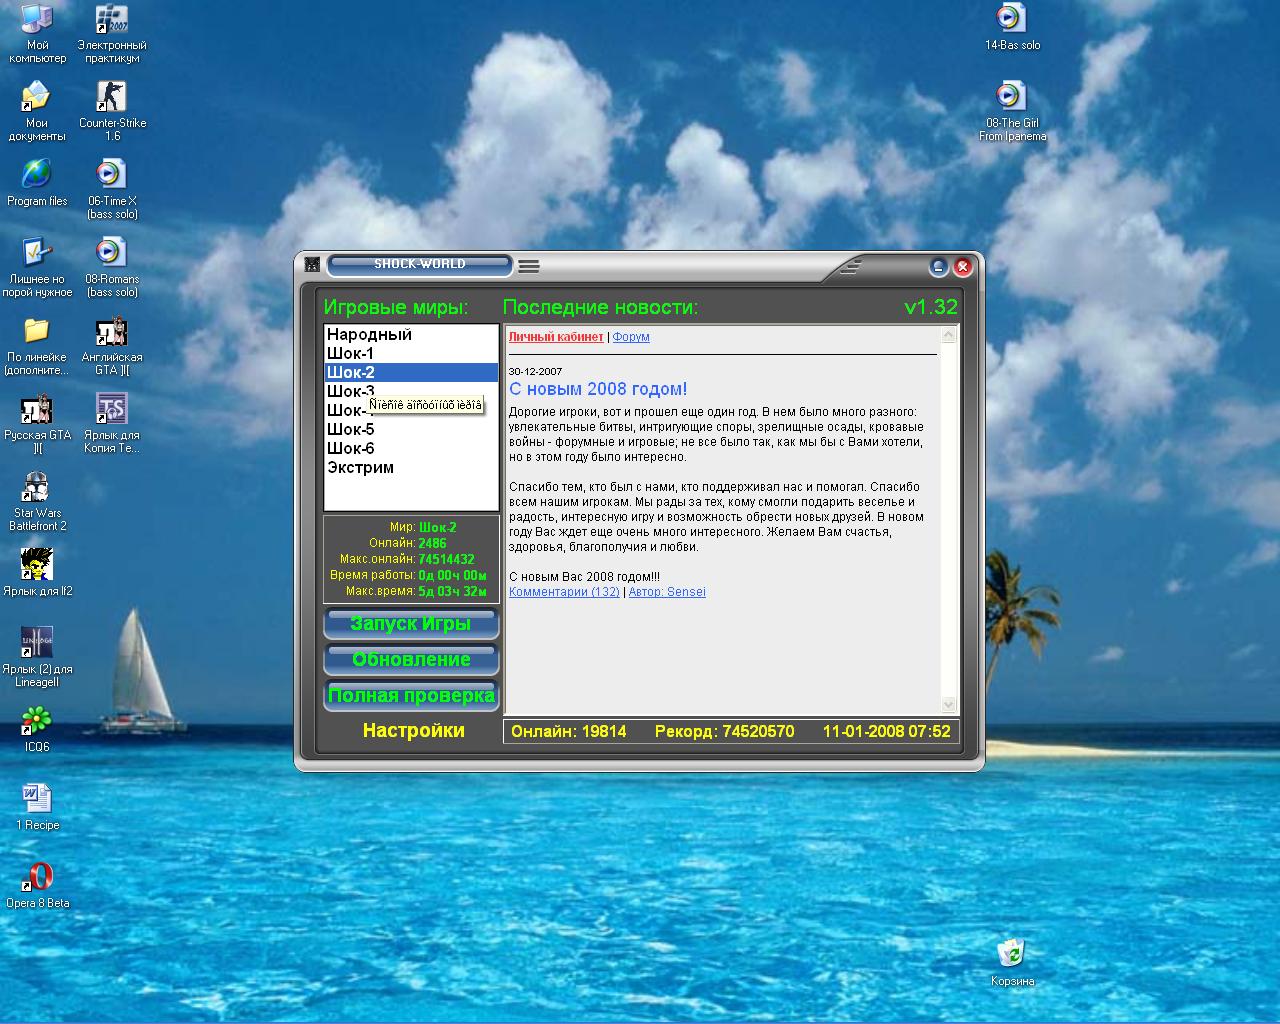Select the 14-Bas solo media file icon
1280x1024 pixels.
1011,18
